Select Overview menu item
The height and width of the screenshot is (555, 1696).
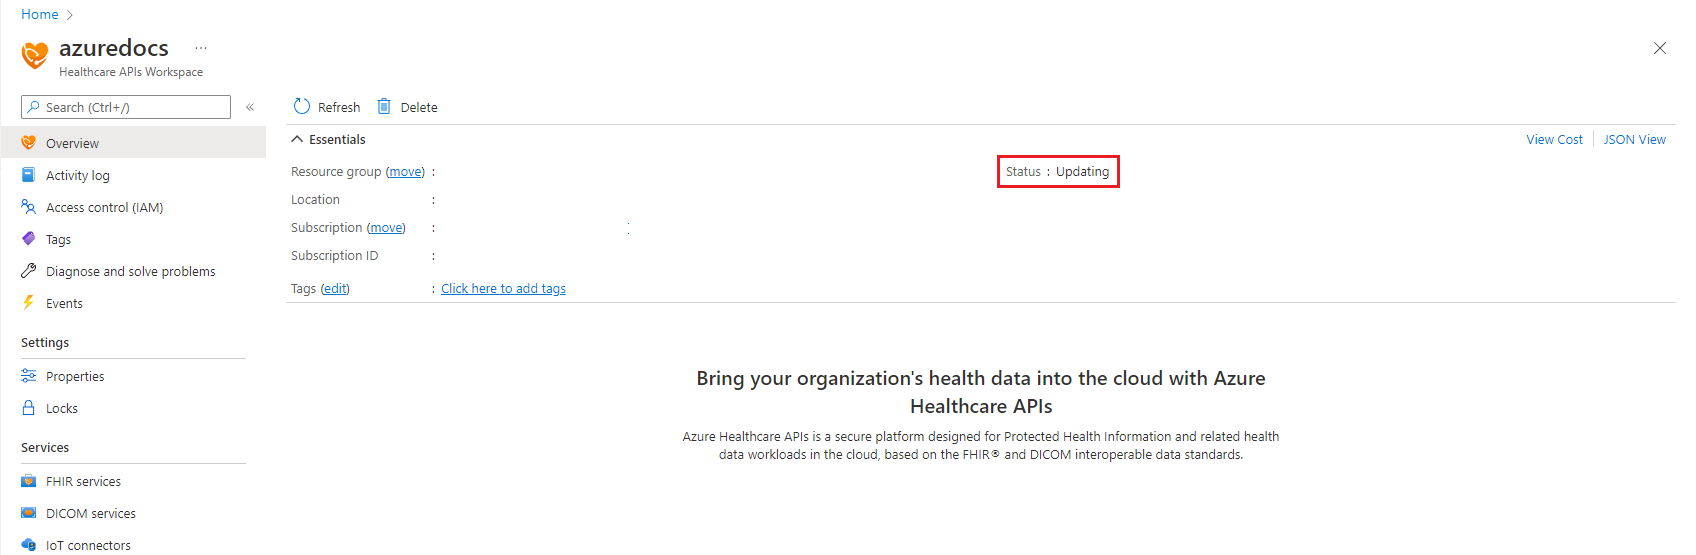(x=133, y=143)
